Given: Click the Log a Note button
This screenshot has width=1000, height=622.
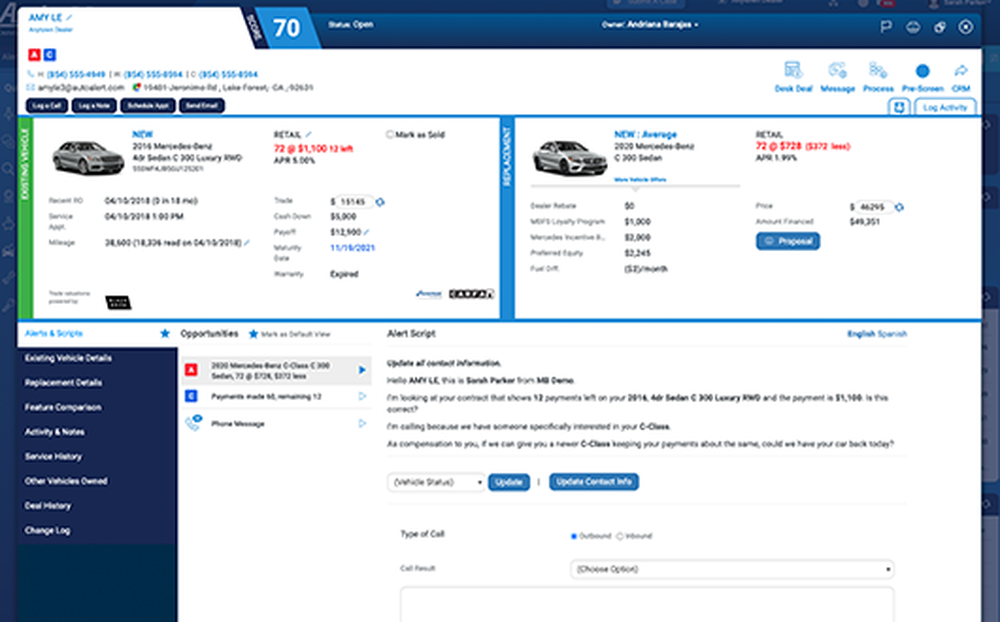Looking at the screenshot, I should [x=94, y=106].
